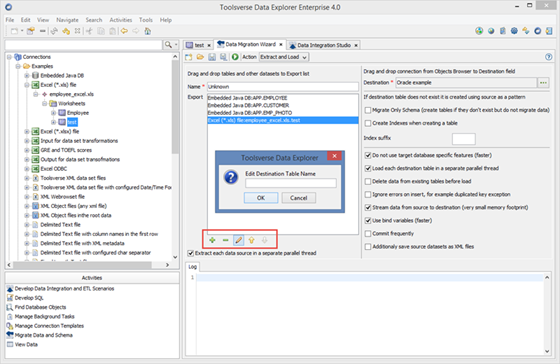Open the Activities menu

pos(121,20)
